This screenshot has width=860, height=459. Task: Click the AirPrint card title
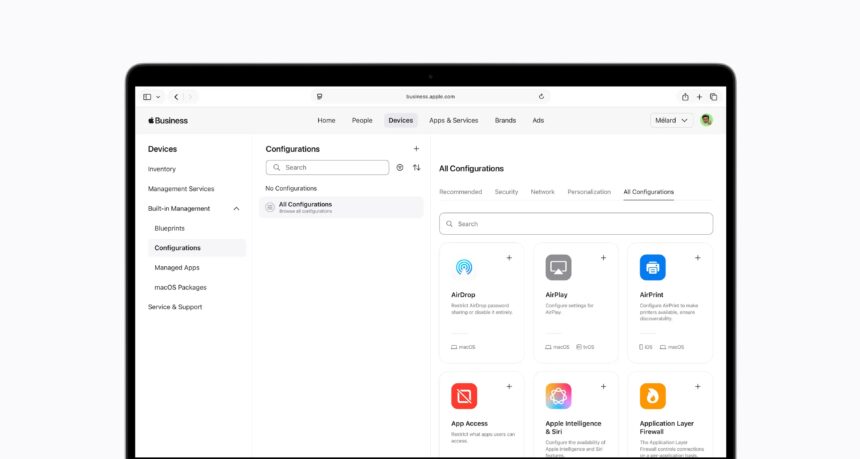[651, 295]
